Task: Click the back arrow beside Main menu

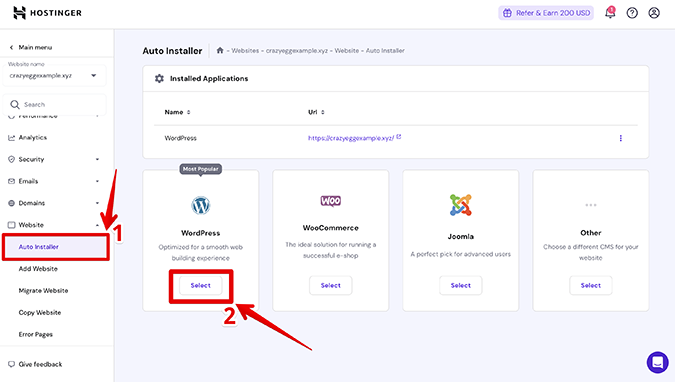Action: (11, 47)
